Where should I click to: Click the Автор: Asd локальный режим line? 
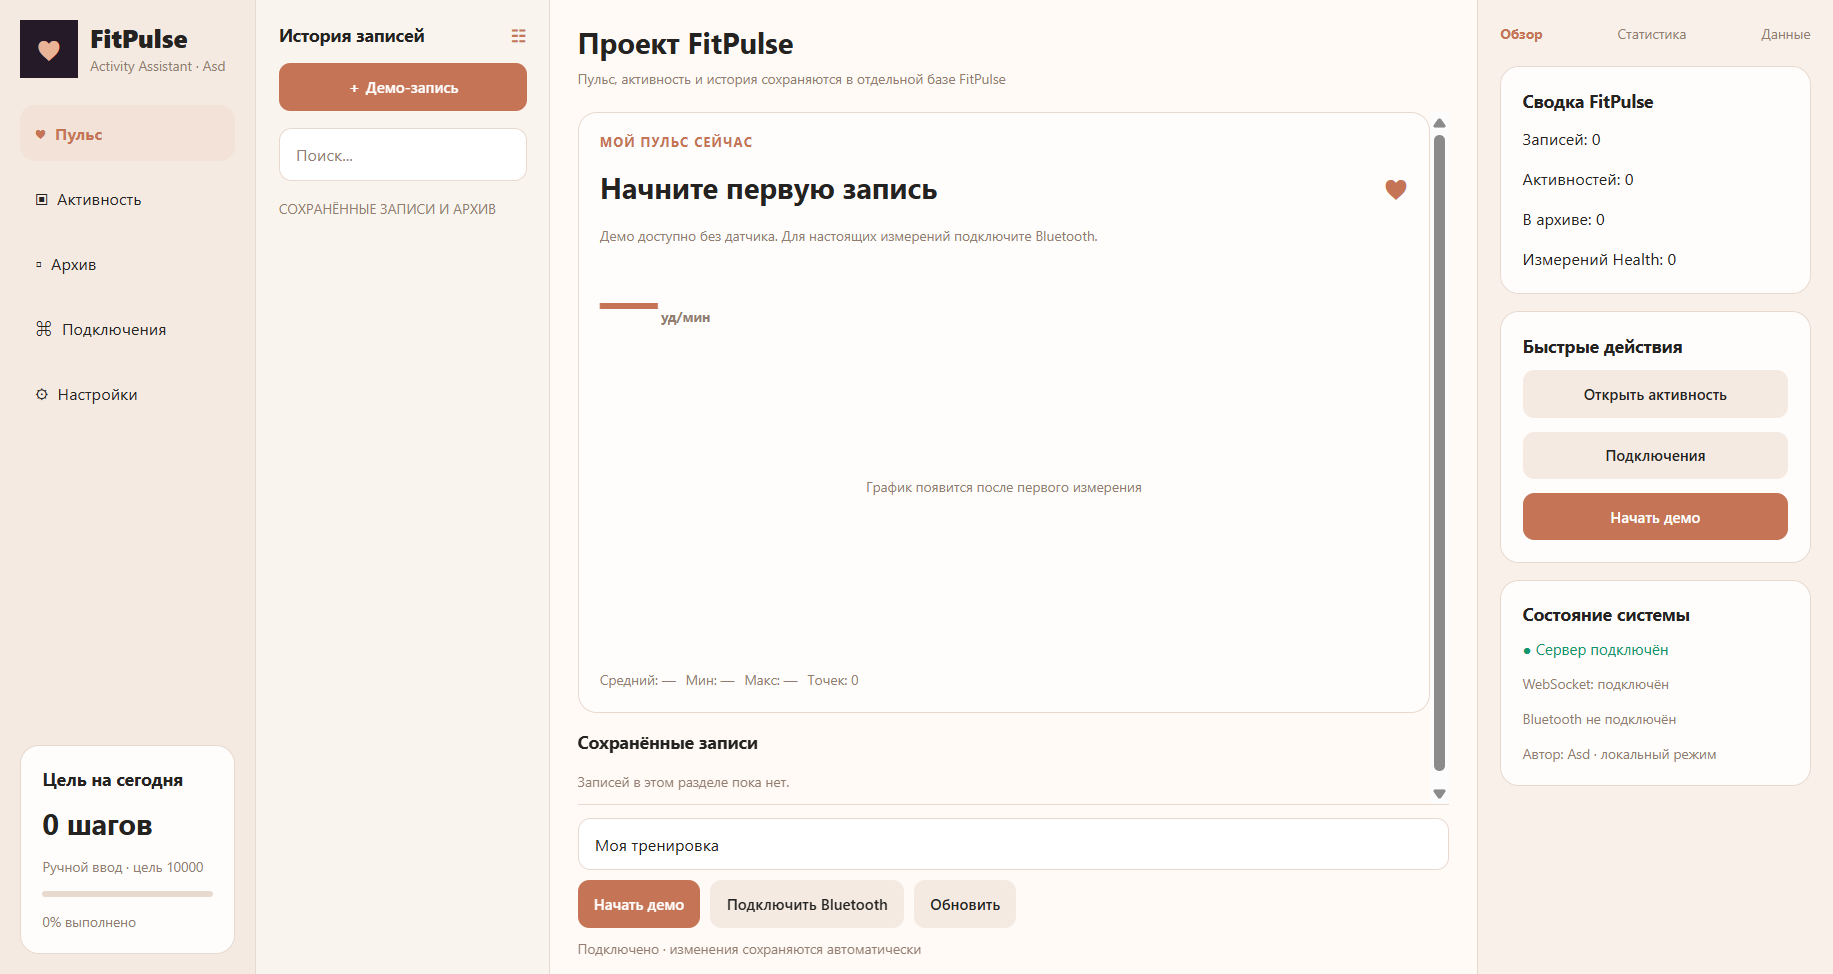[1619, 754]
